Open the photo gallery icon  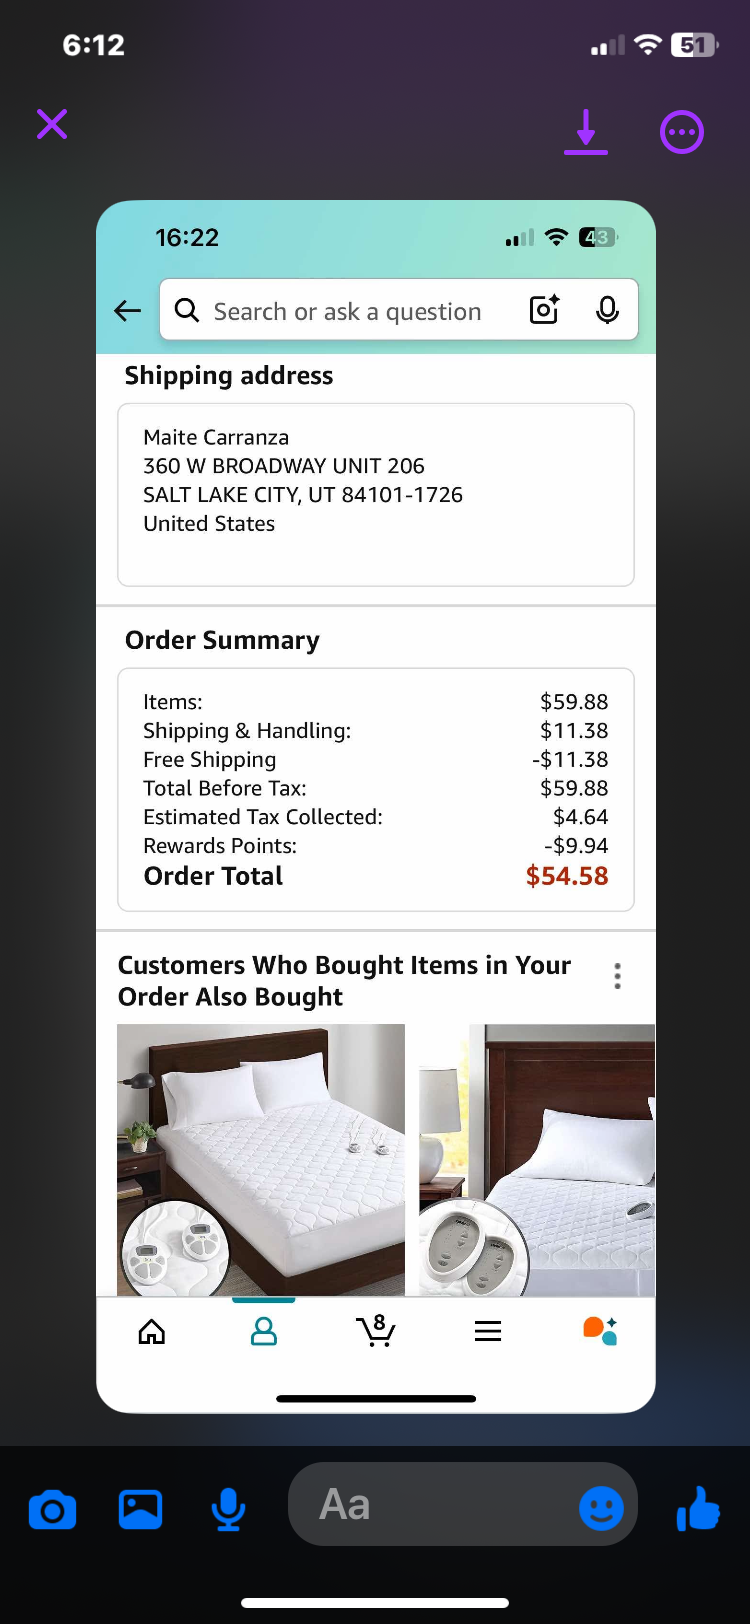coord(140,1509)
